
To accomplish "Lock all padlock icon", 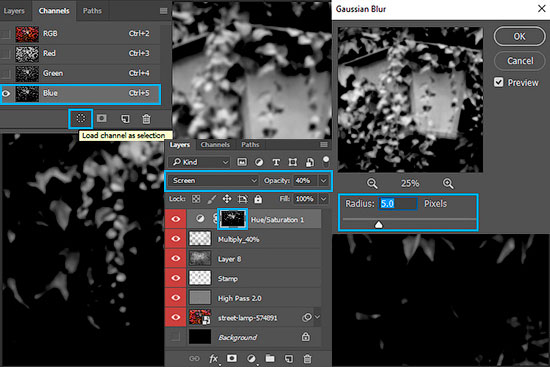I will coord(258,199).
